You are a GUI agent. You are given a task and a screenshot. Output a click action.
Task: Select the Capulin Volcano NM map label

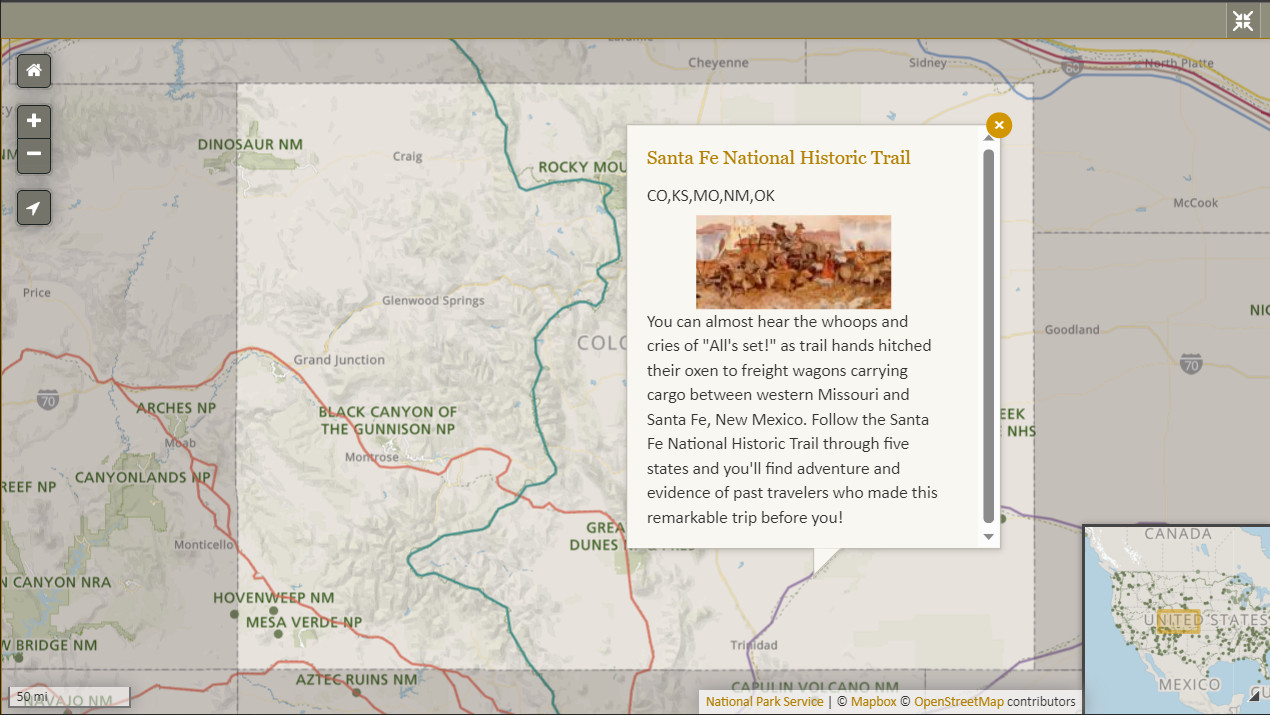[x=814, y=687]
